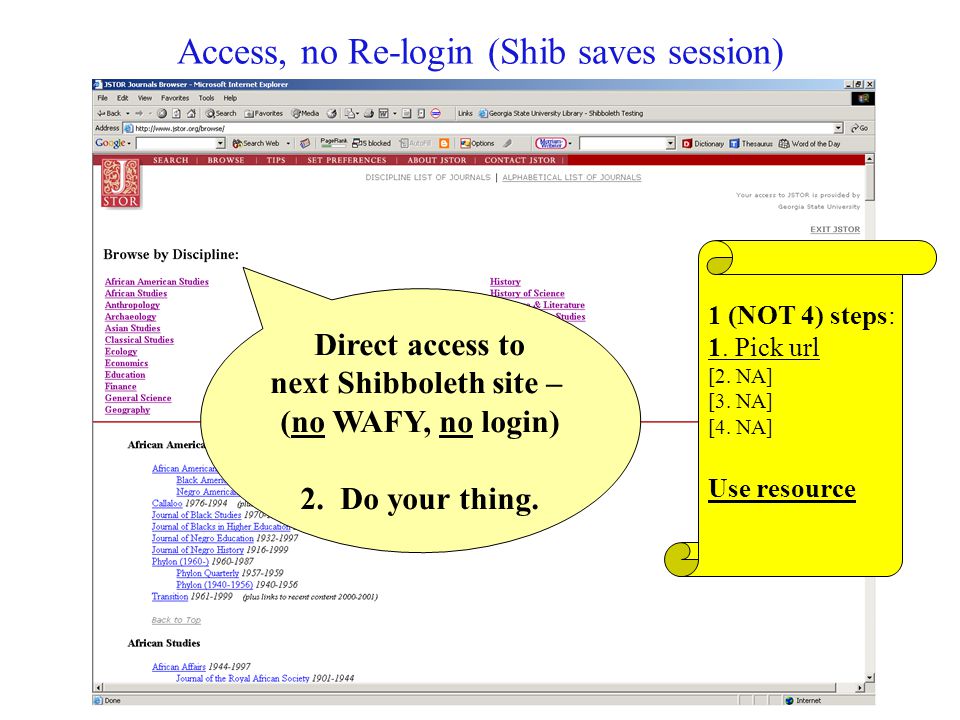Click the Forward arrow button

139,113
